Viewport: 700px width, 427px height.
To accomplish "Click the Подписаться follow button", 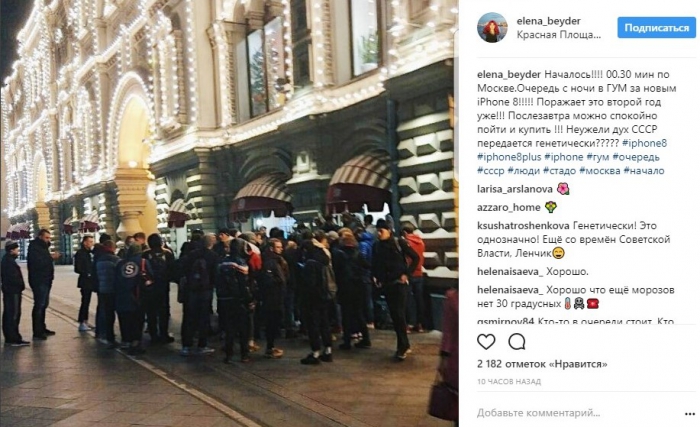I will (x=656, y=28).
